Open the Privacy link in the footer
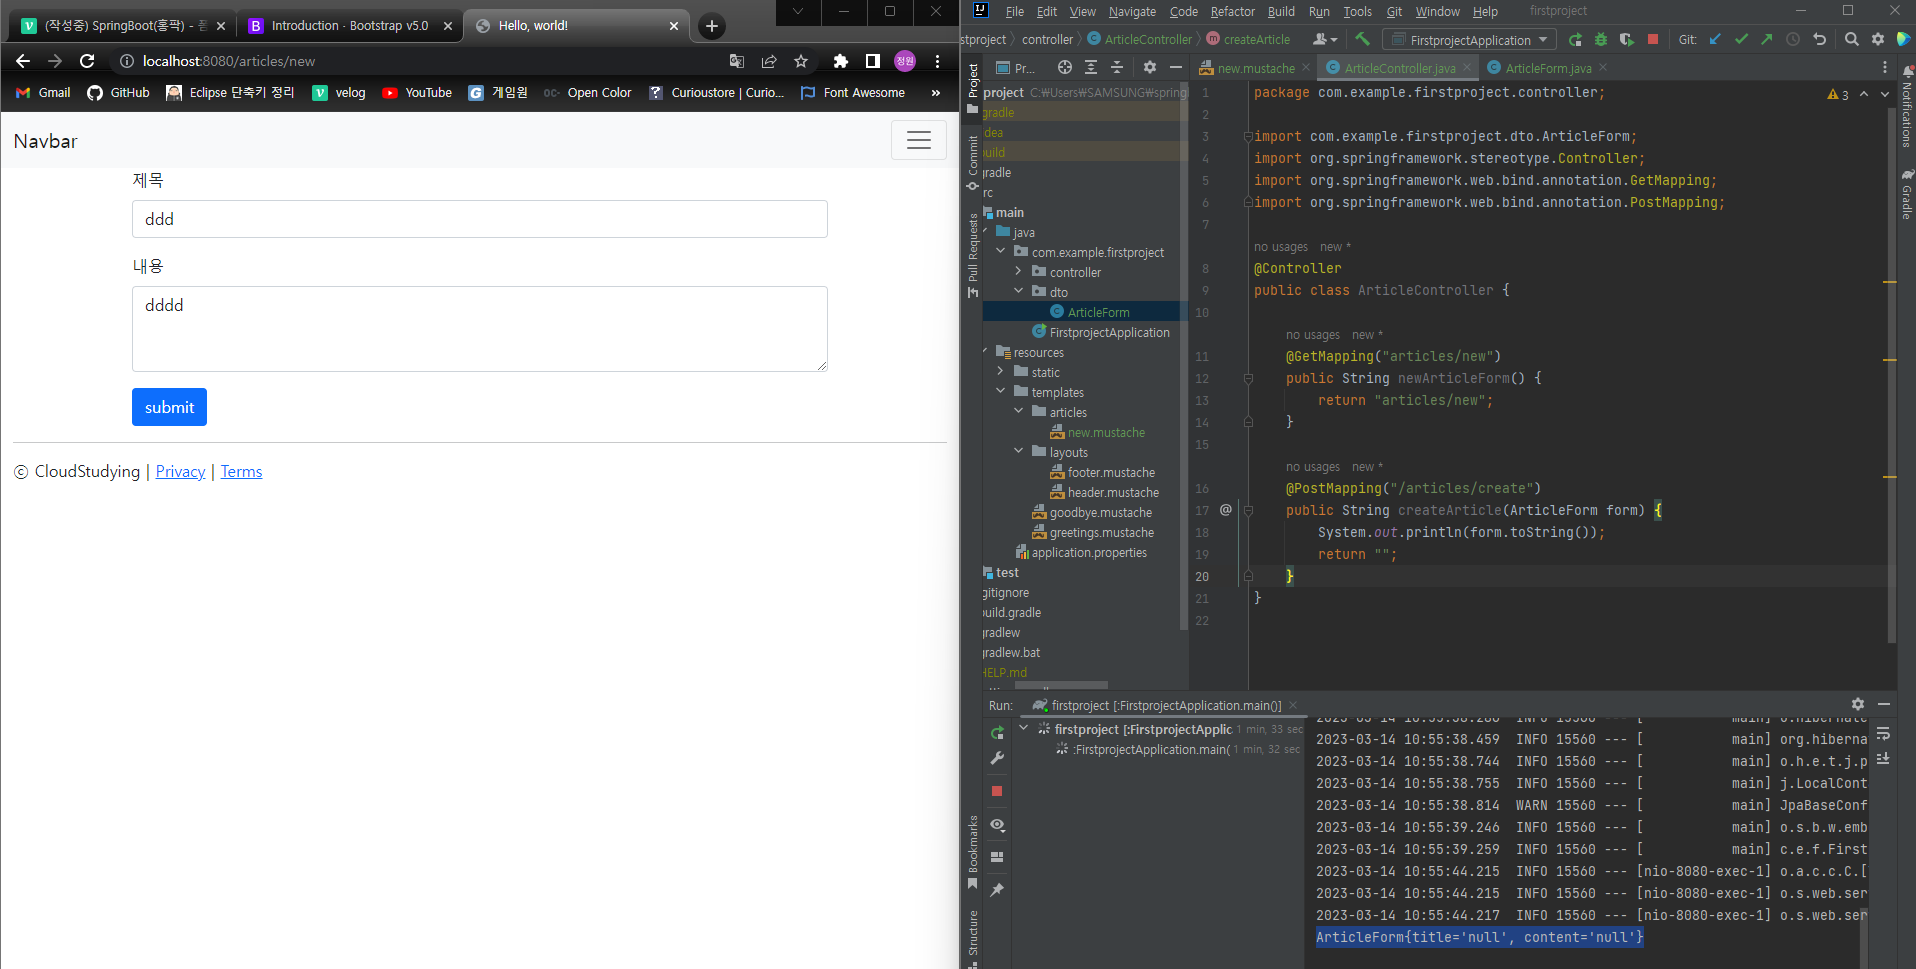The height and width of the screenshot is (969, 1916). point(180,472)
